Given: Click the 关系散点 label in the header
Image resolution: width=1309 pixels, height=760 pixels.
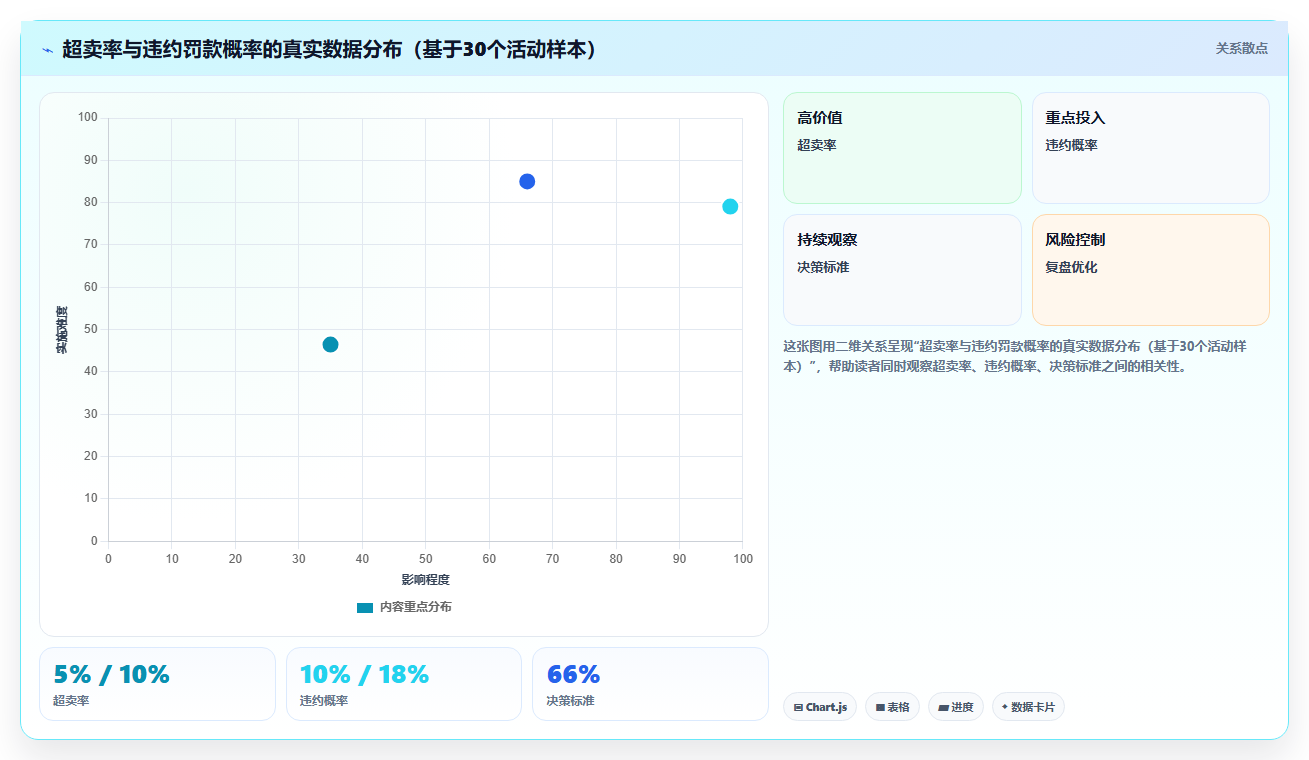Looking at the screenshot, I should [x=1241, y=48].
